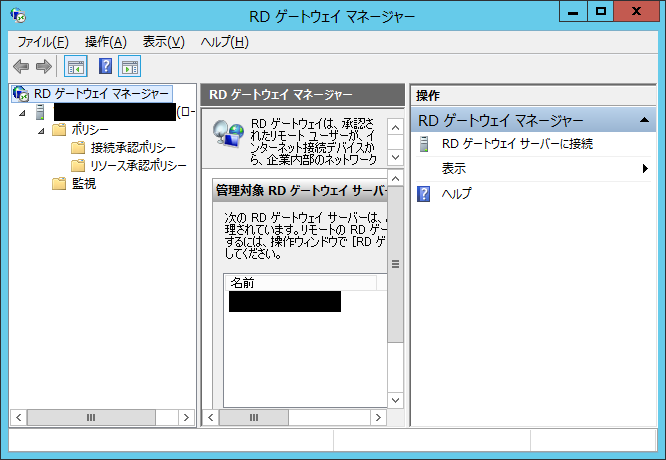666x460 pixels.
Task: Open the ヘルプ(H) menu
Action: (225, 42)
